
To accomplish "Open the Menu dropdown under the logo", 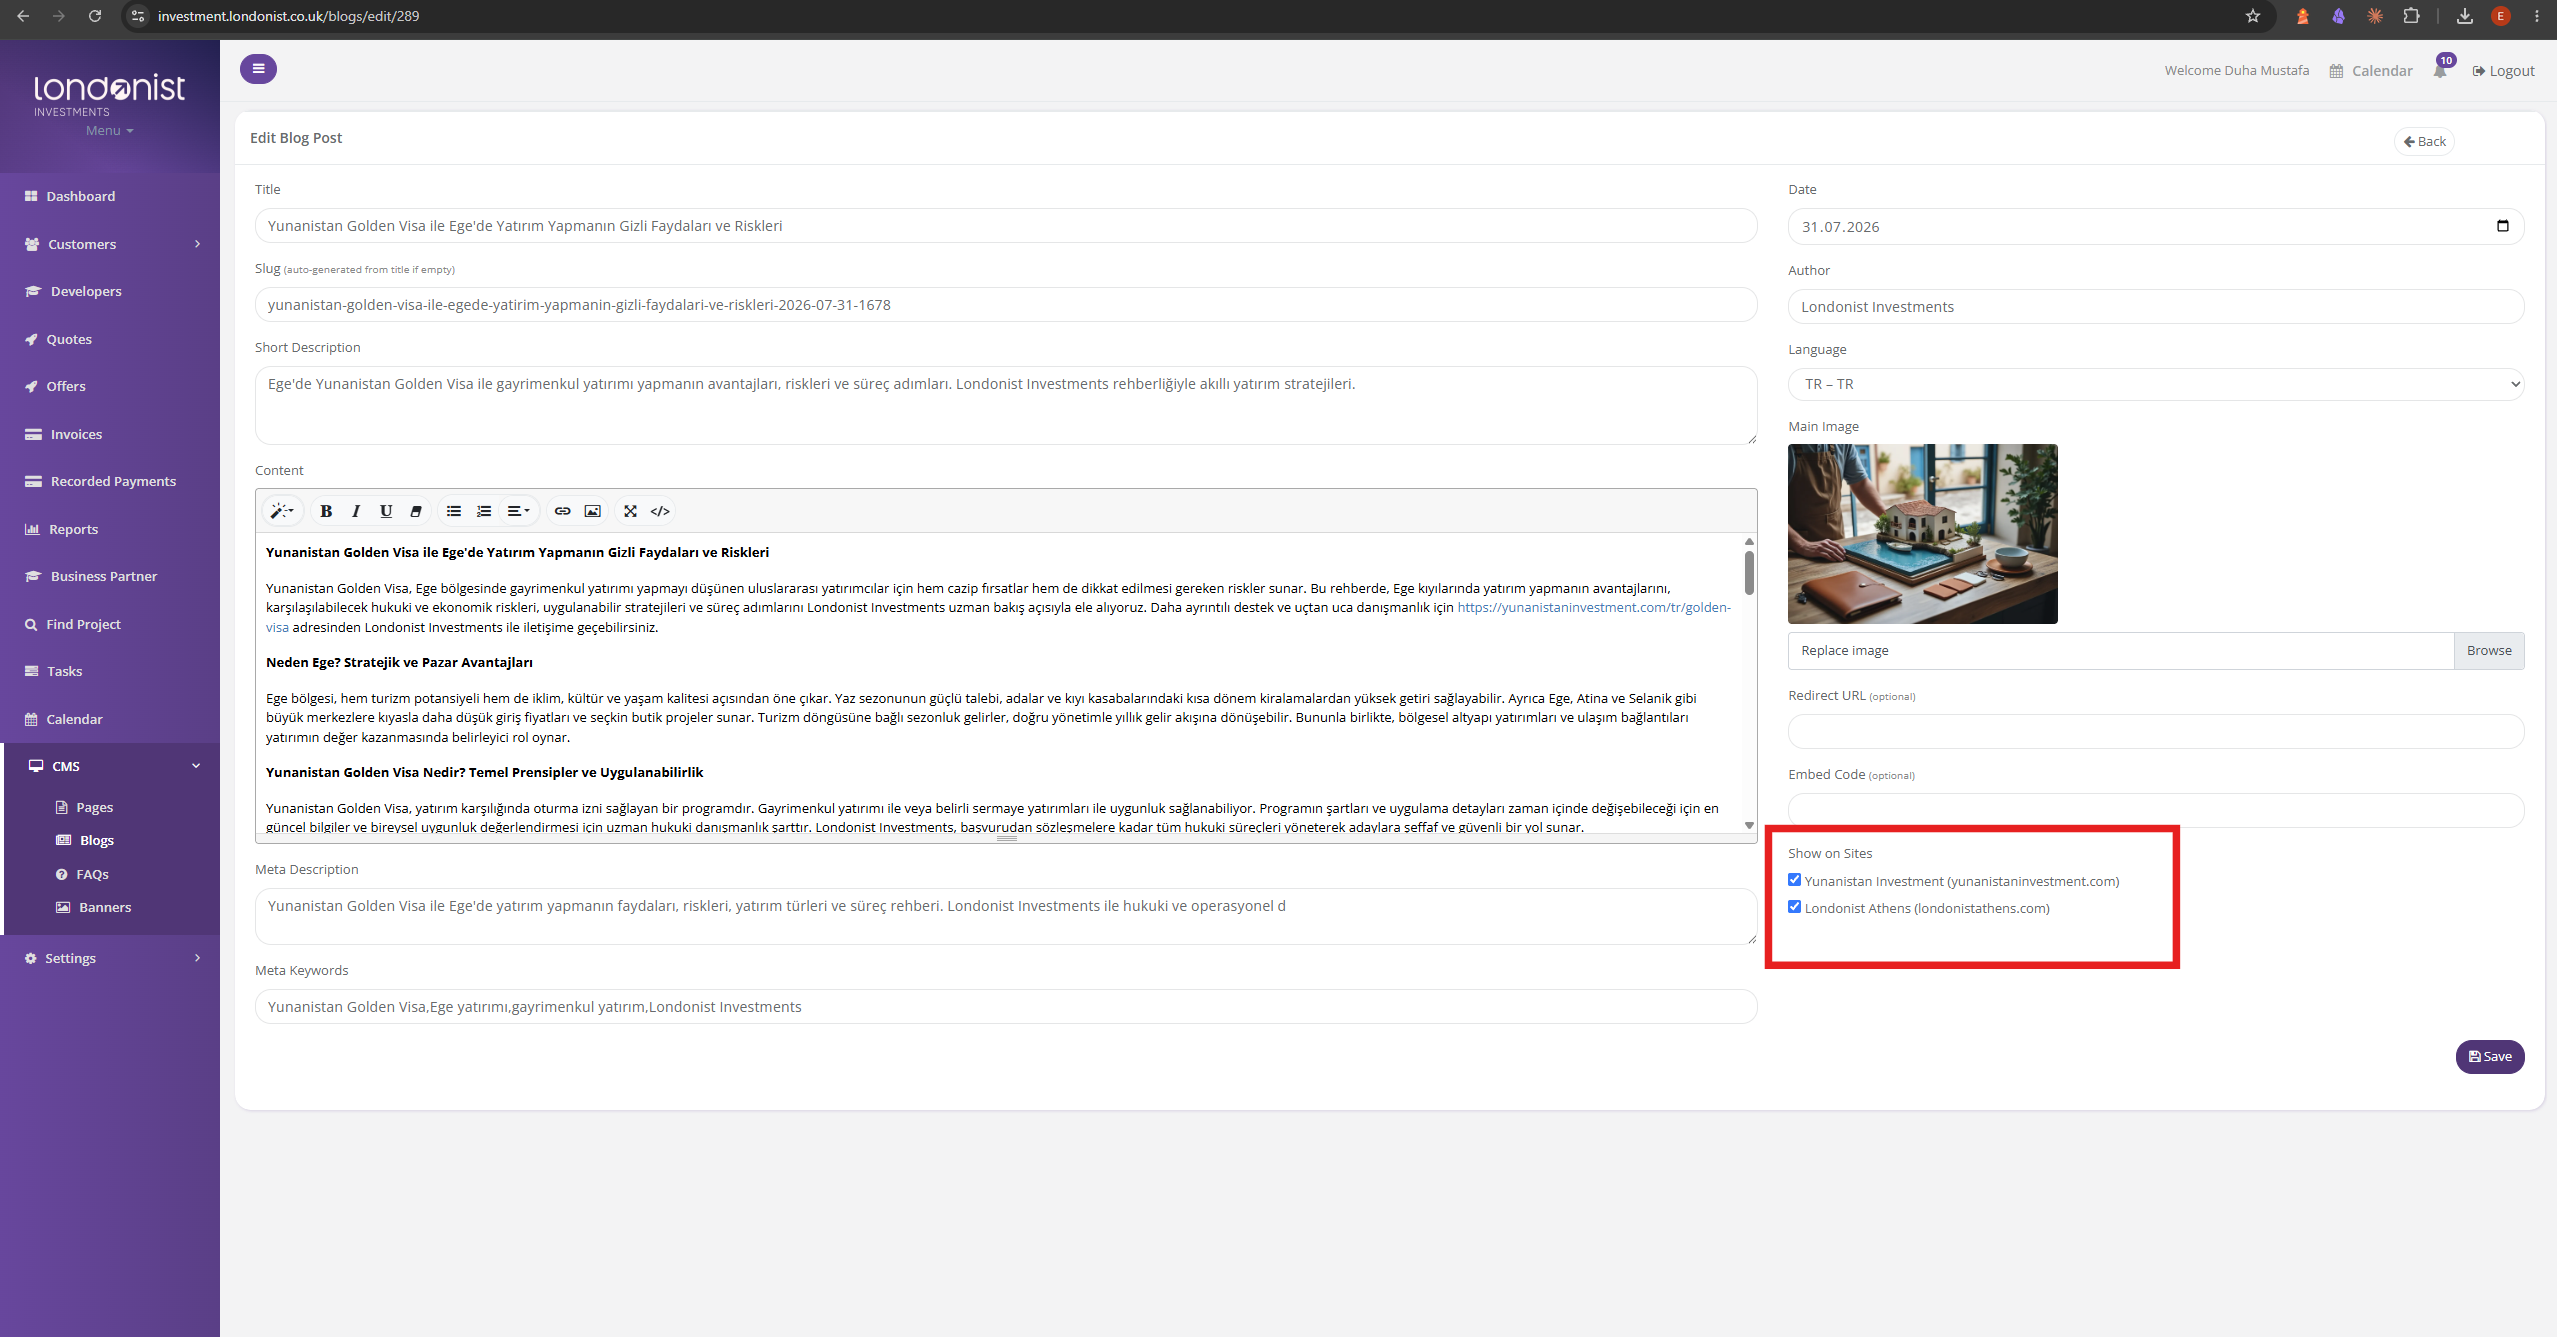I will 109,131.
